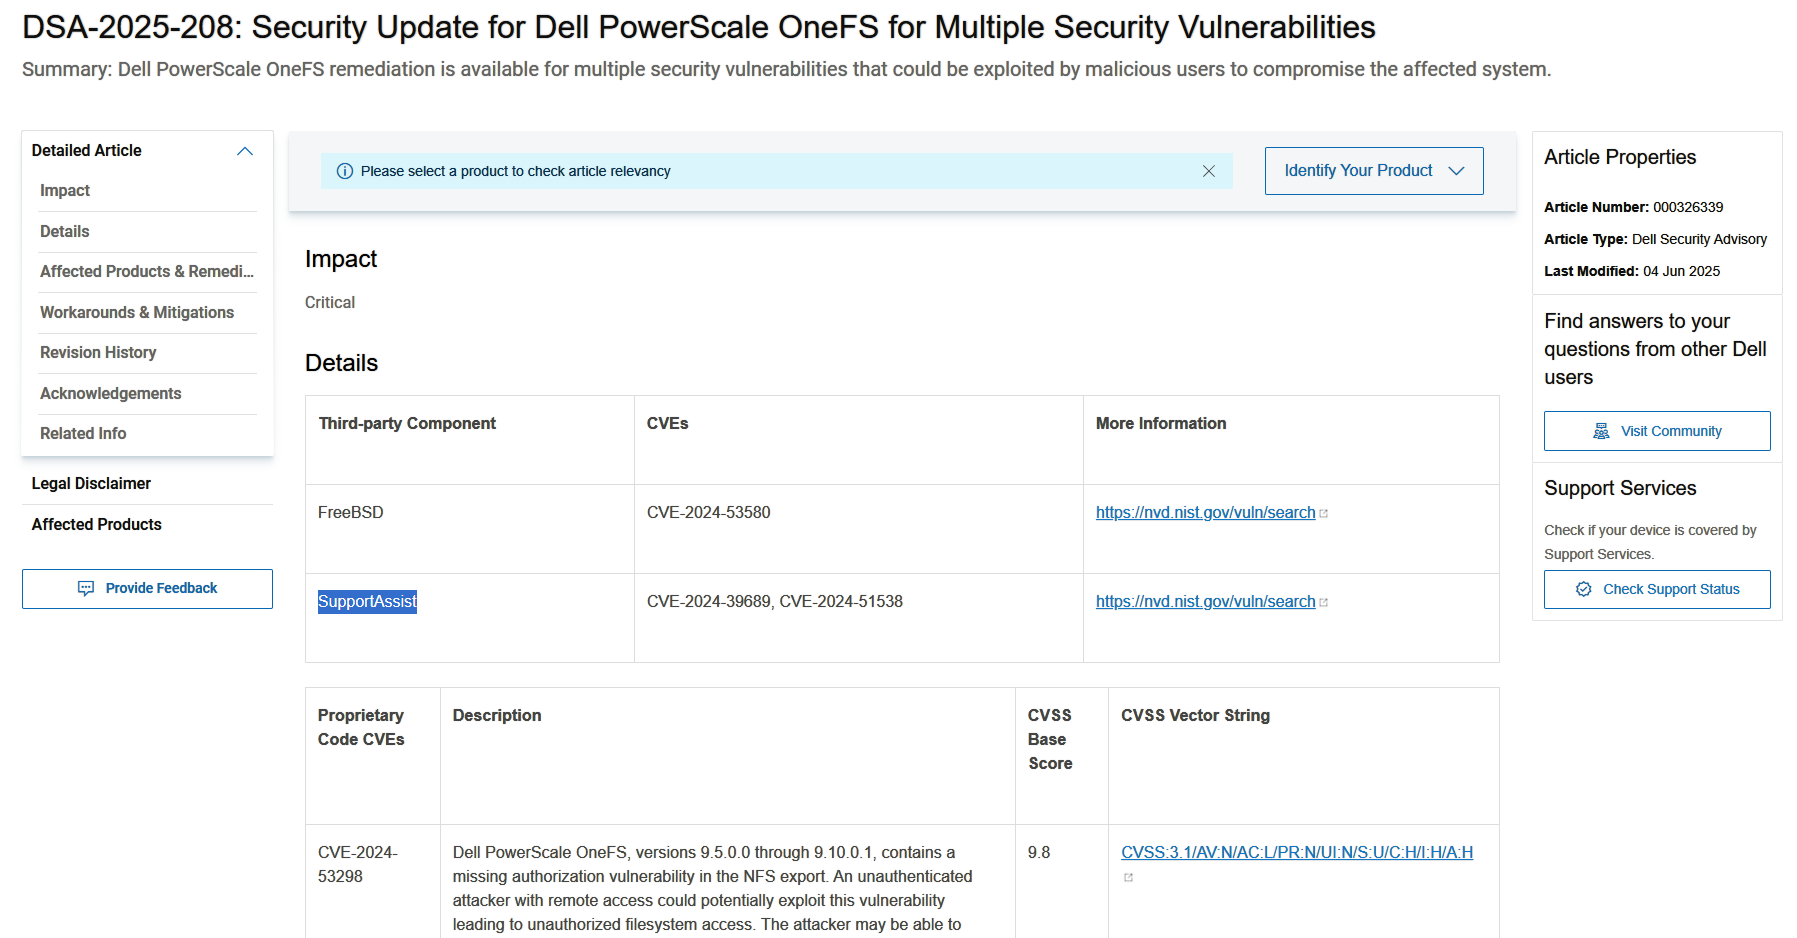Viewport: 1797px width, 938px height.
Task: Open Acknowledgements section link
Action: [x=111, y=393]
